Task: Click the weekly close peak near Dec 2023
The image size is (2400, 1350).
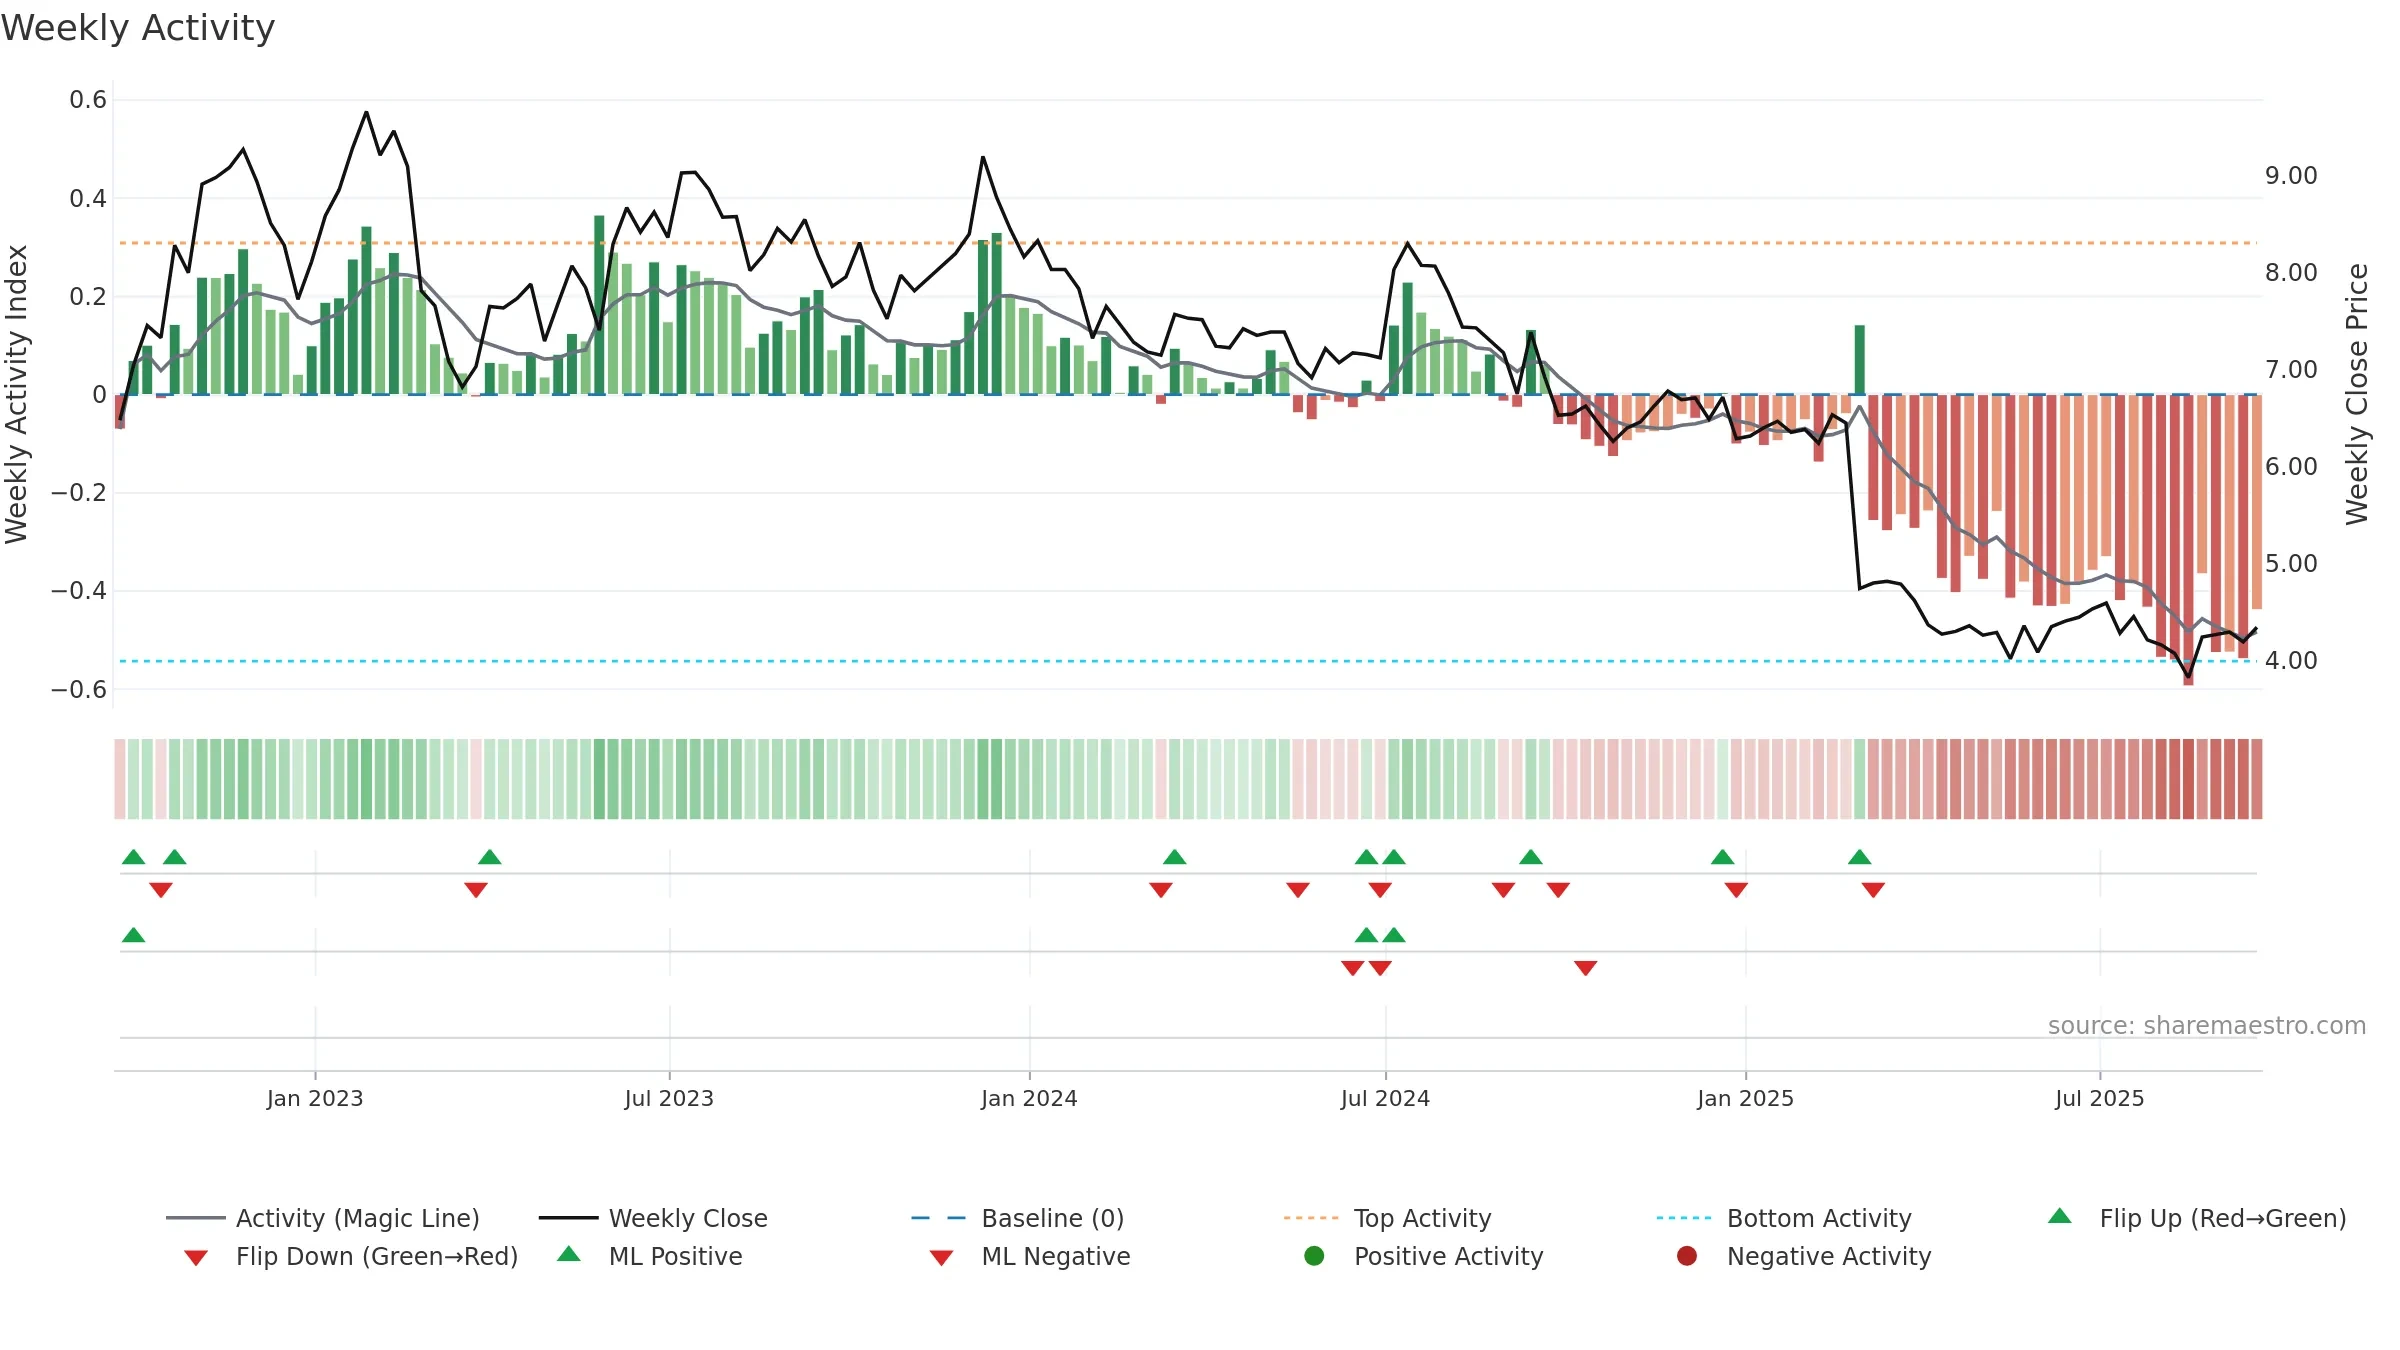Action: pos(983,158)
